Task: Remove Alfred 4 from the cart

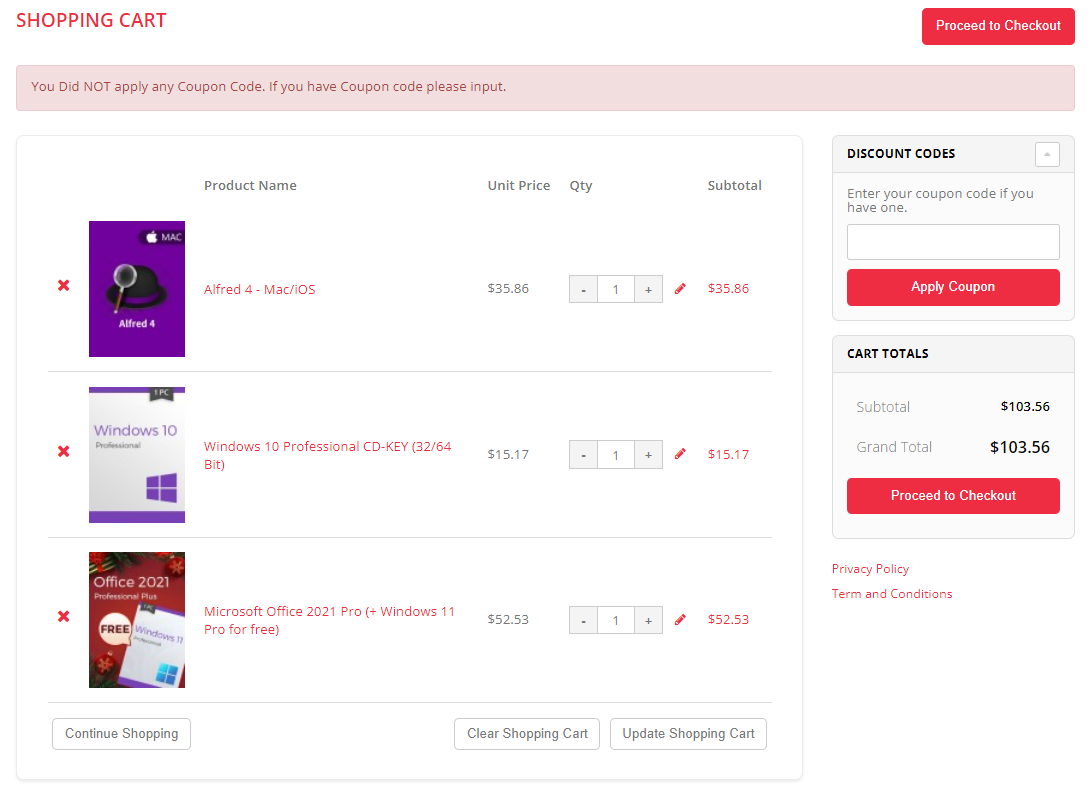Action: point(64,286)
